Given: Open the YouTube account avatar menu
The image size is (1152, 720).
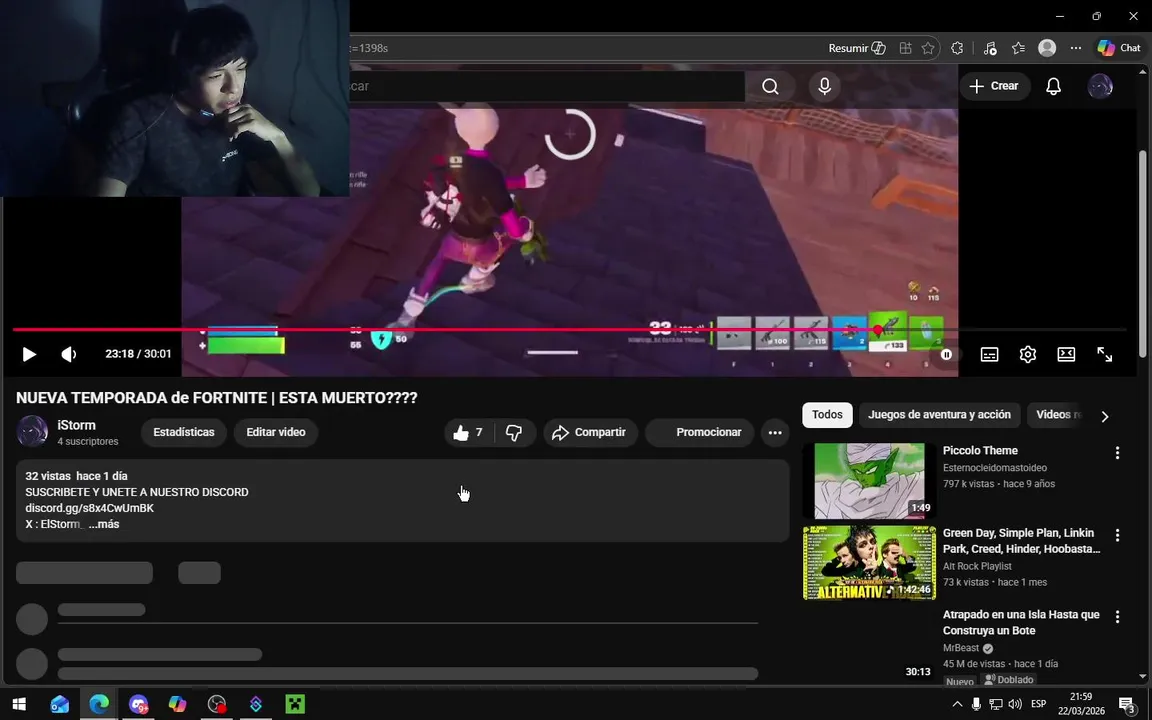Looking at the screenshot, I should tap(1100, 86).
